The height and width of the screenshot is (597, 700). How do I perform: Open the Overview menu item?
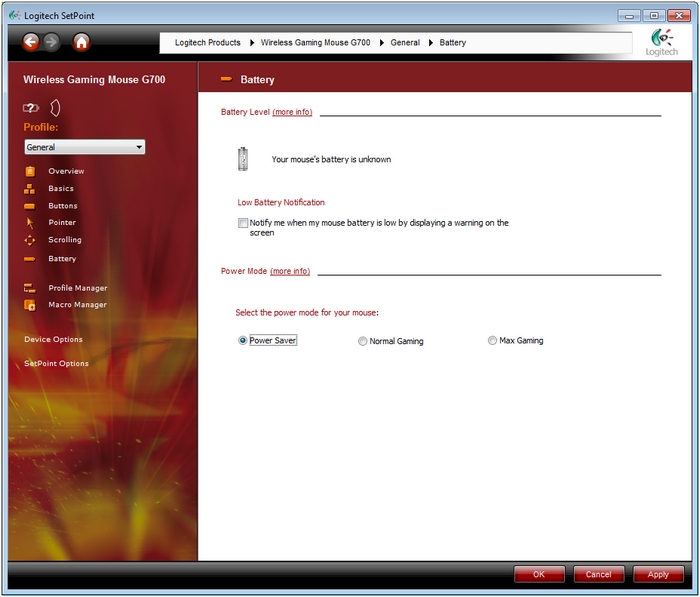click(x=66, y=171)
